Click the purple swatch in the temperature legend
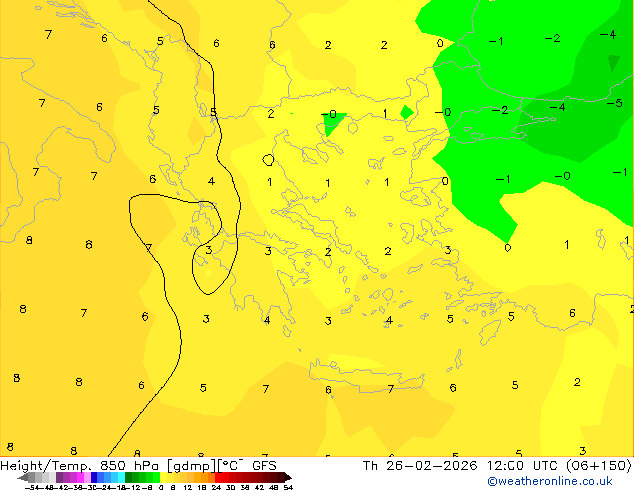Image resolution: width=634 pixels, height=490 pixels. coord(59,477)
